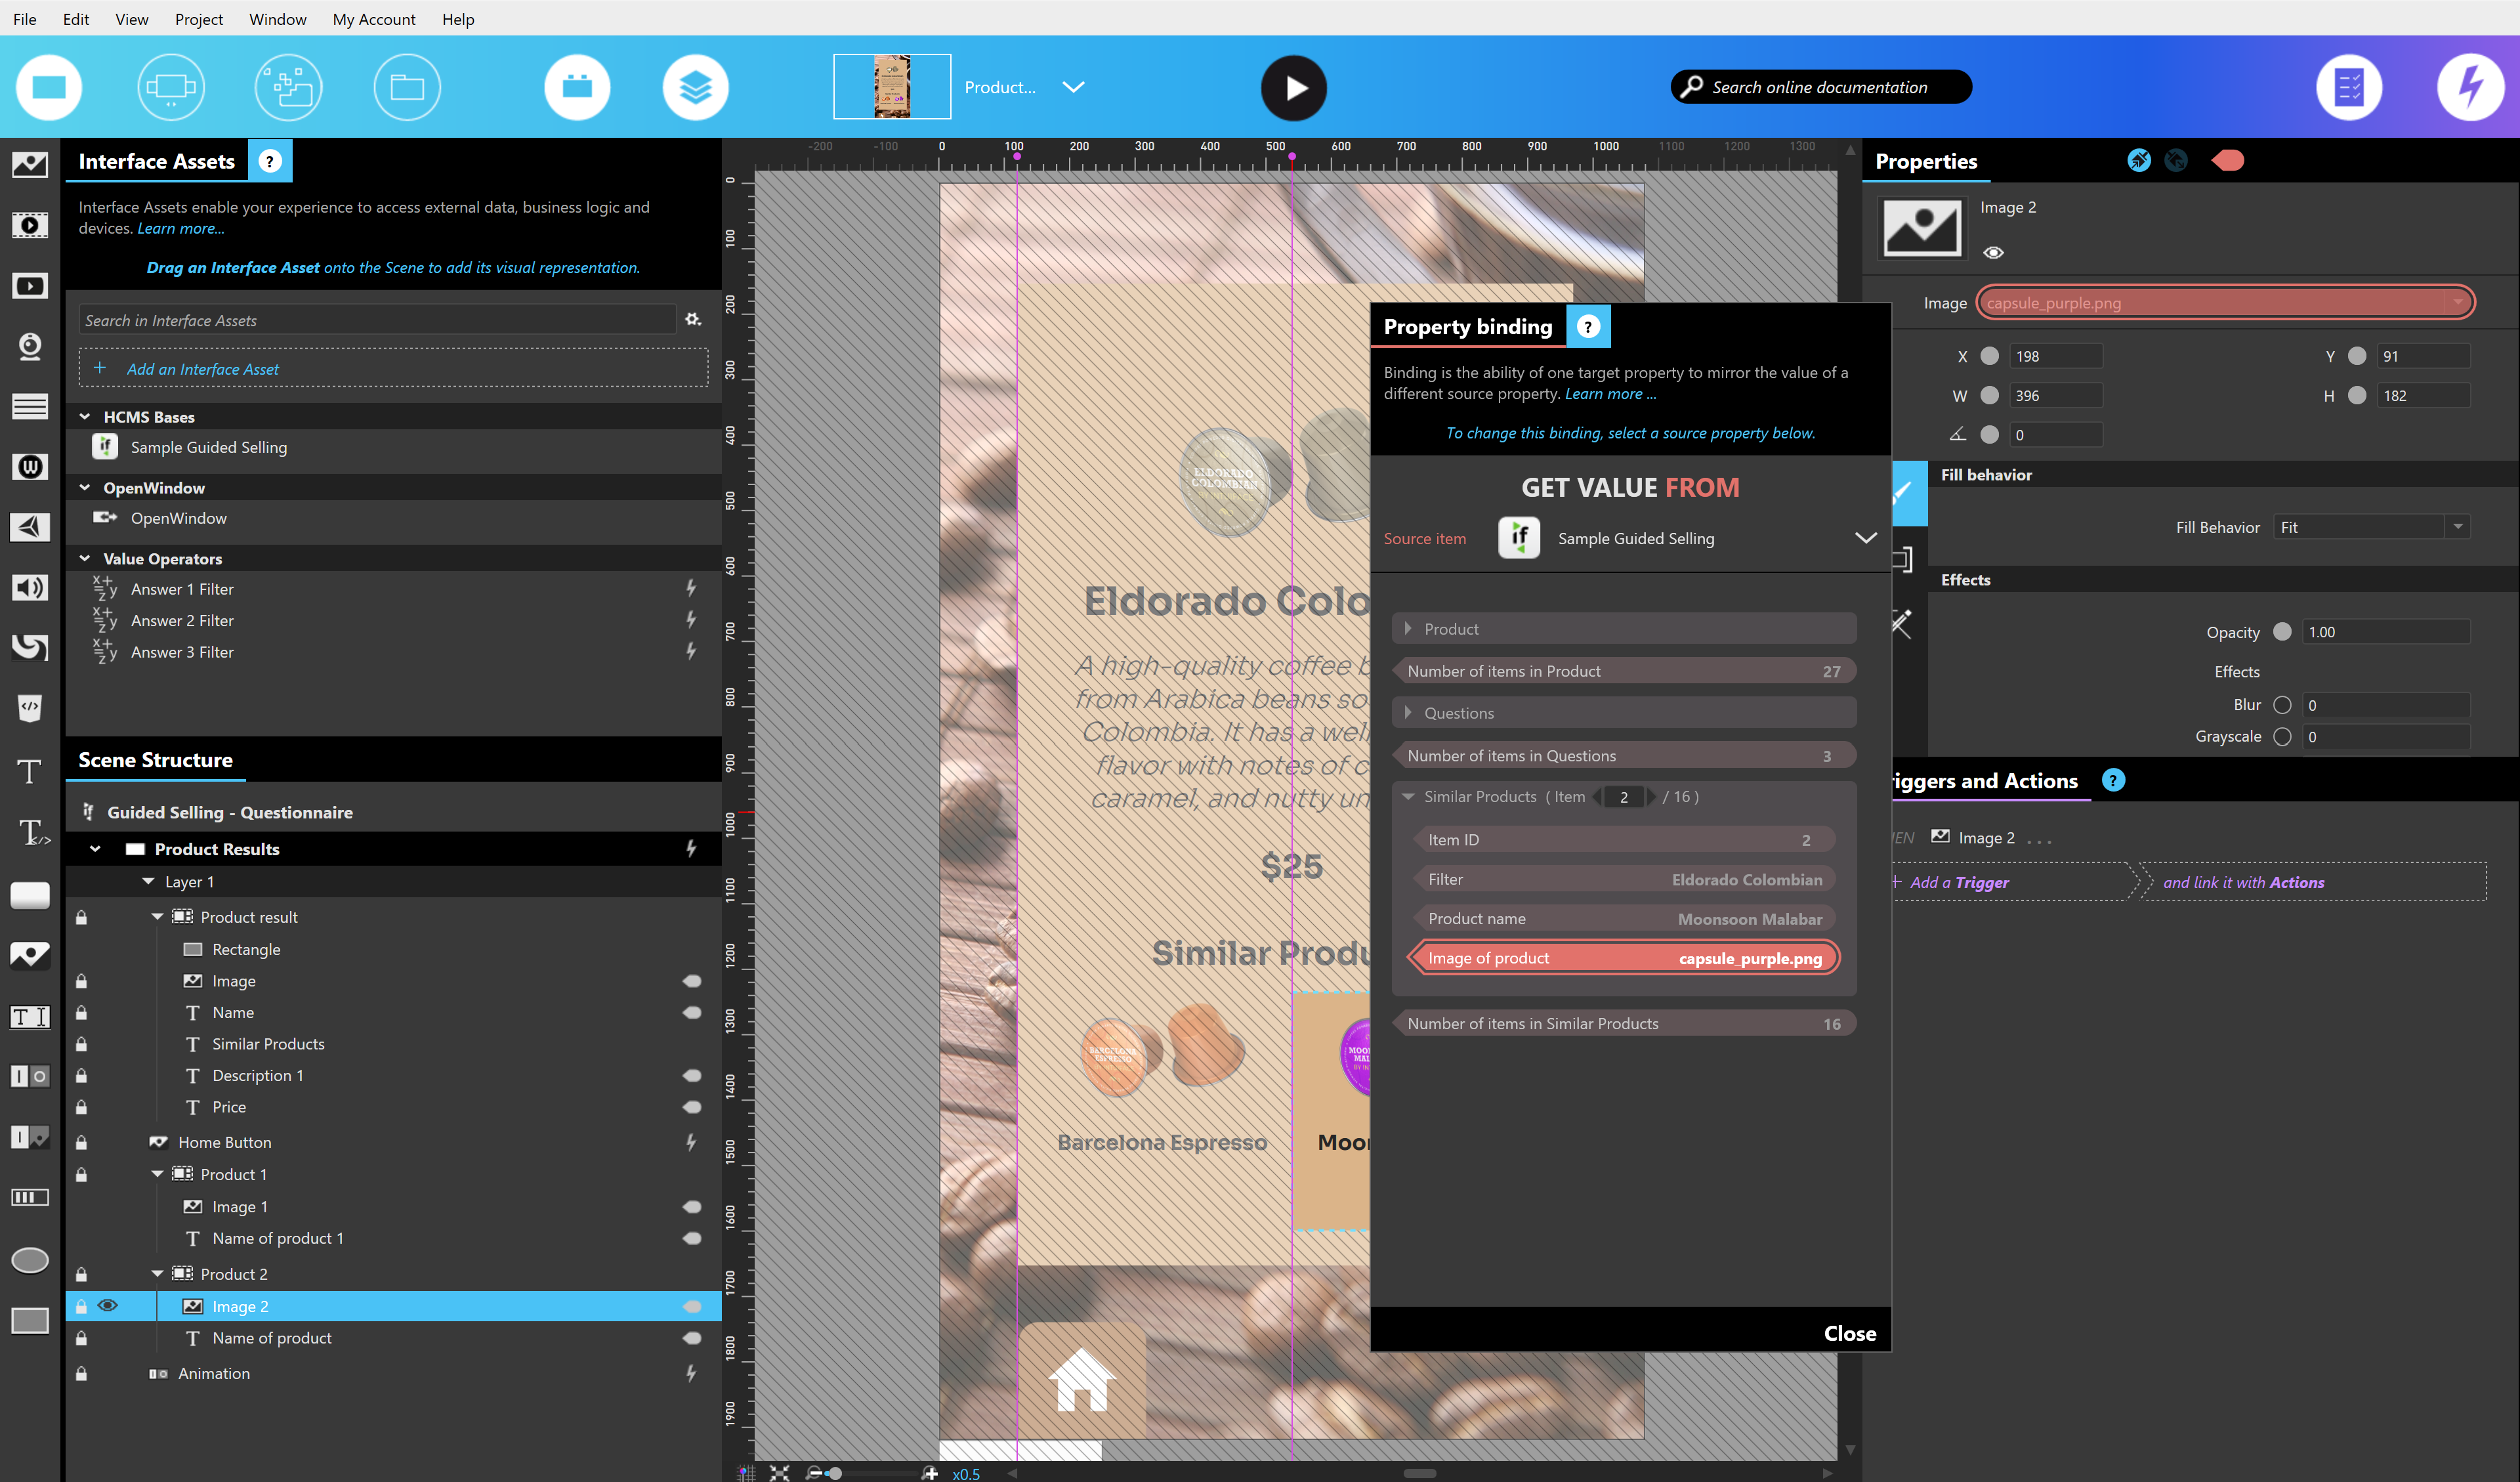The image size is (2520, 1482).
Task: Open the lightning bolt icon in top right
Action: pos(2470,87)
